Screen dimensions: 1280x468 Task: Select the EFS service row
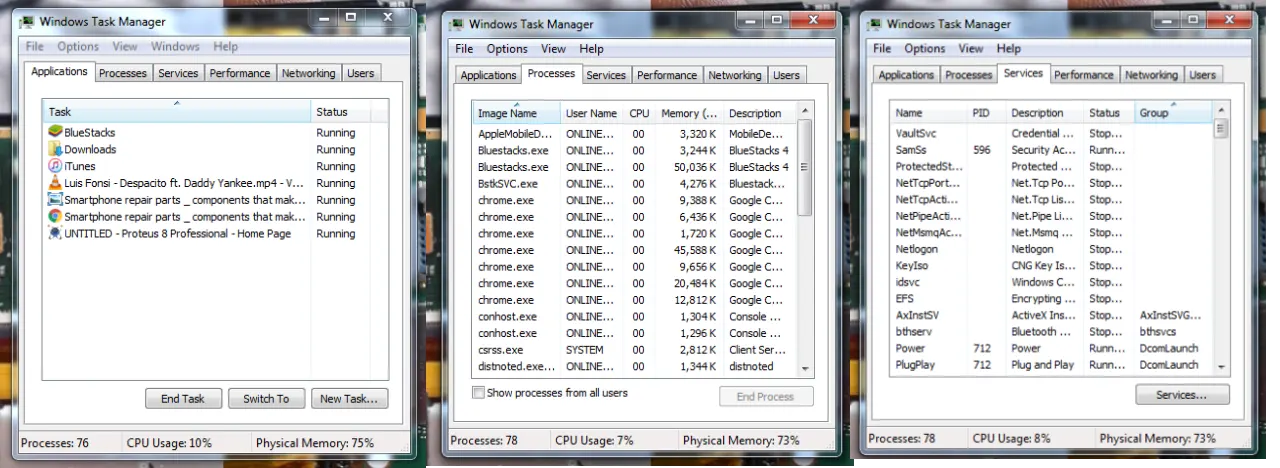coord(1052,298)
